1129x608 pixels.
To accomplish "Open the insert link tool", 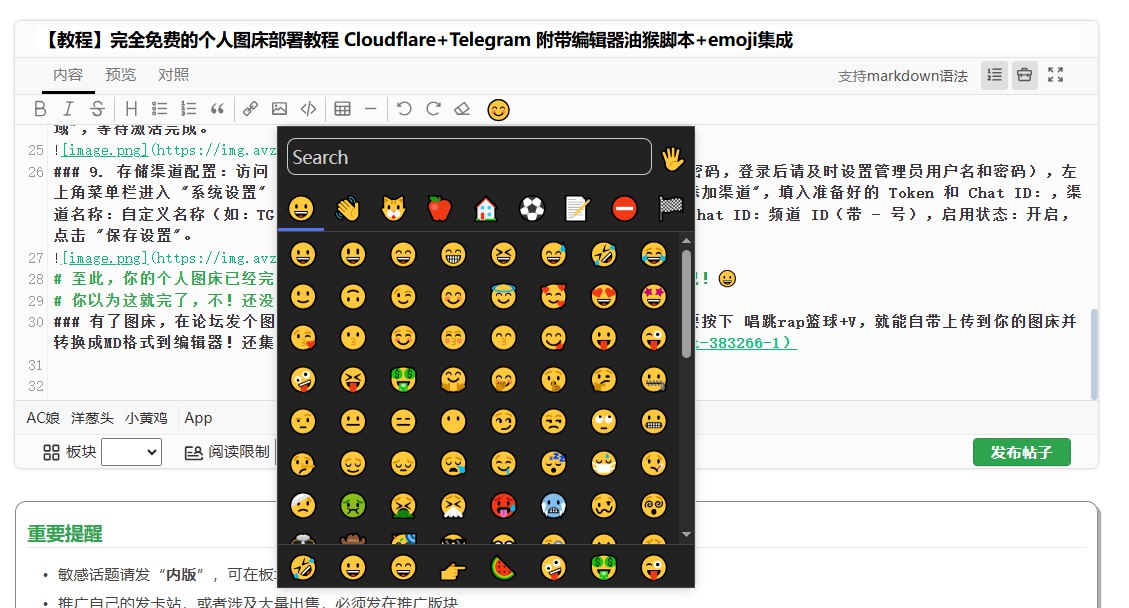I will coord(251,108).
